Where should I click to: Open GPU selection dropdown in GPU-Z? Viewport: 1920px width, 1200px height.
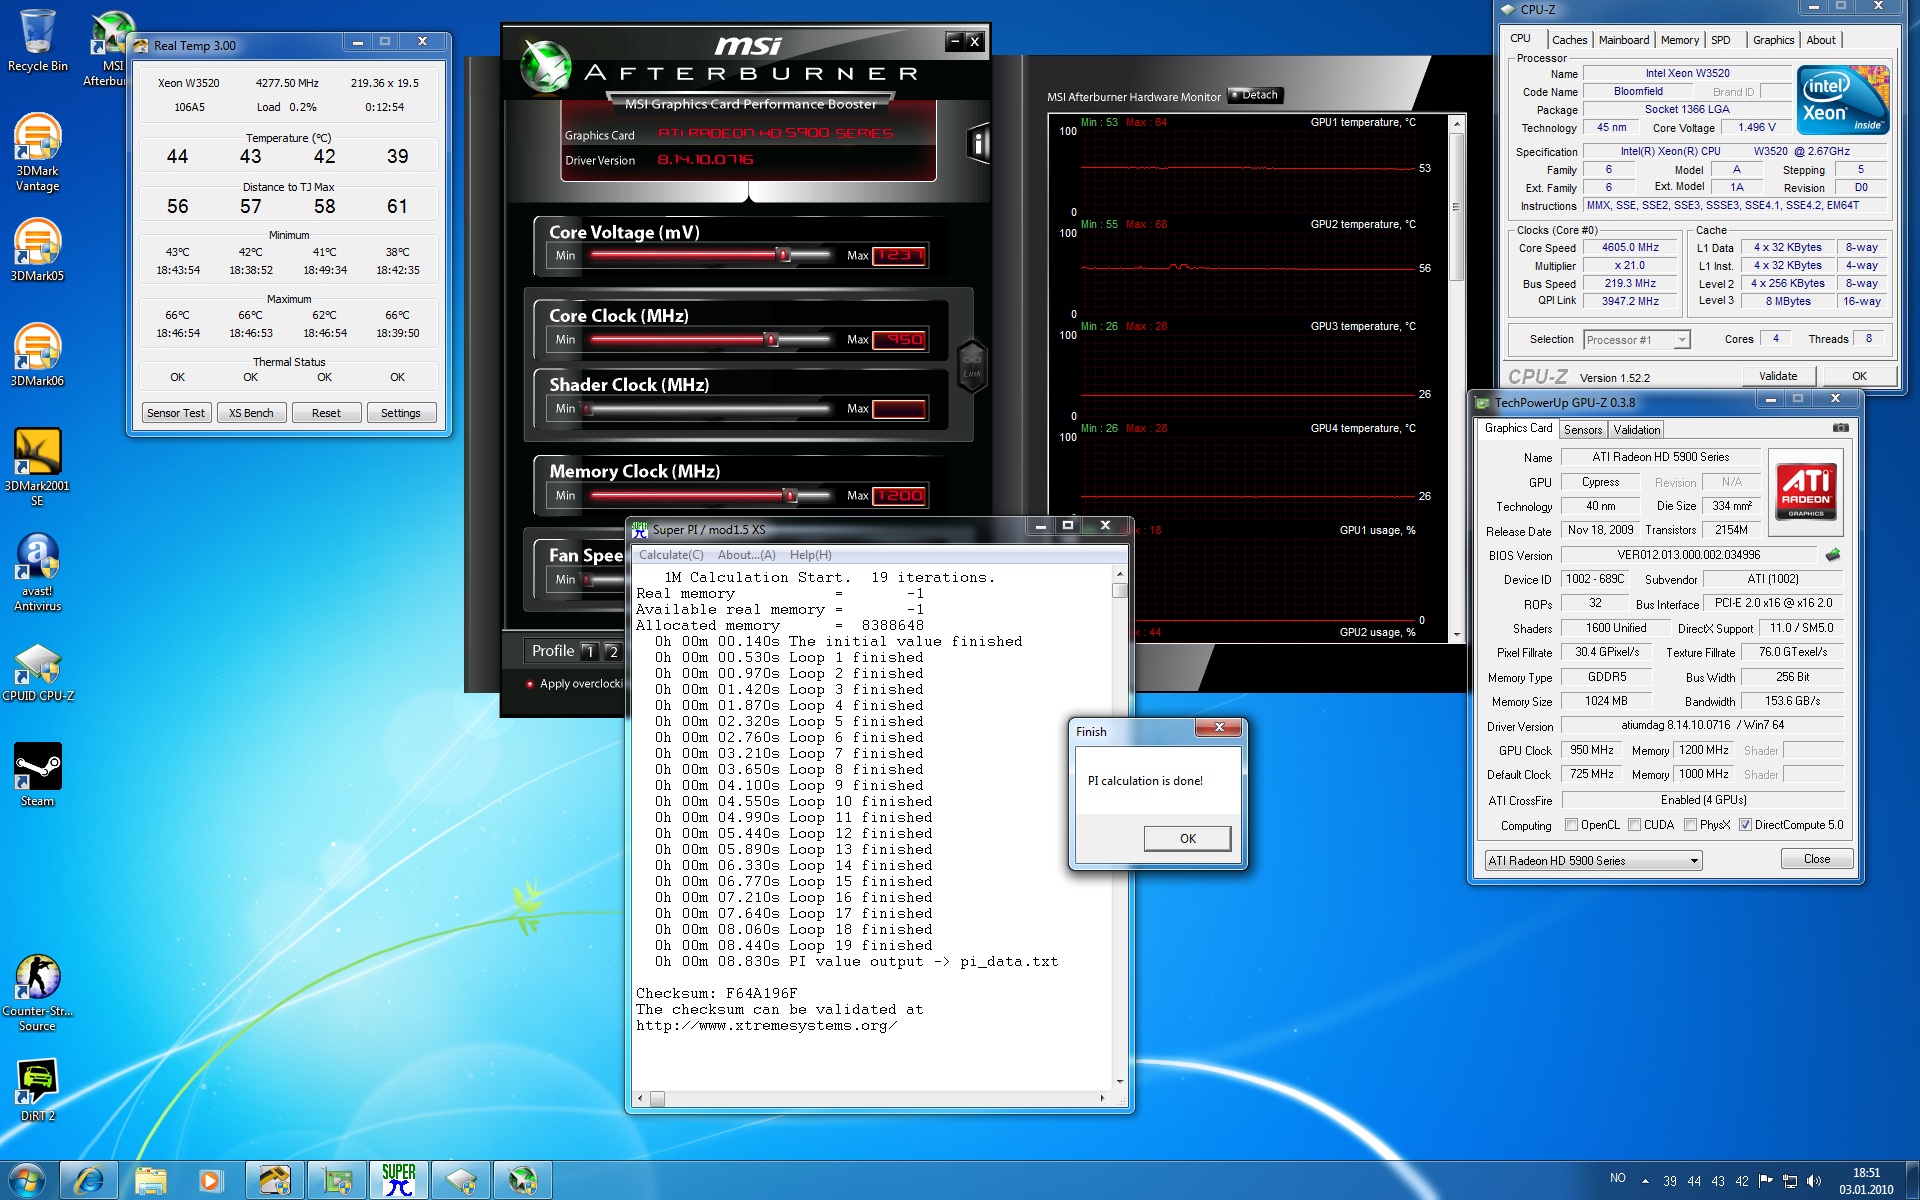[1593, 860]
